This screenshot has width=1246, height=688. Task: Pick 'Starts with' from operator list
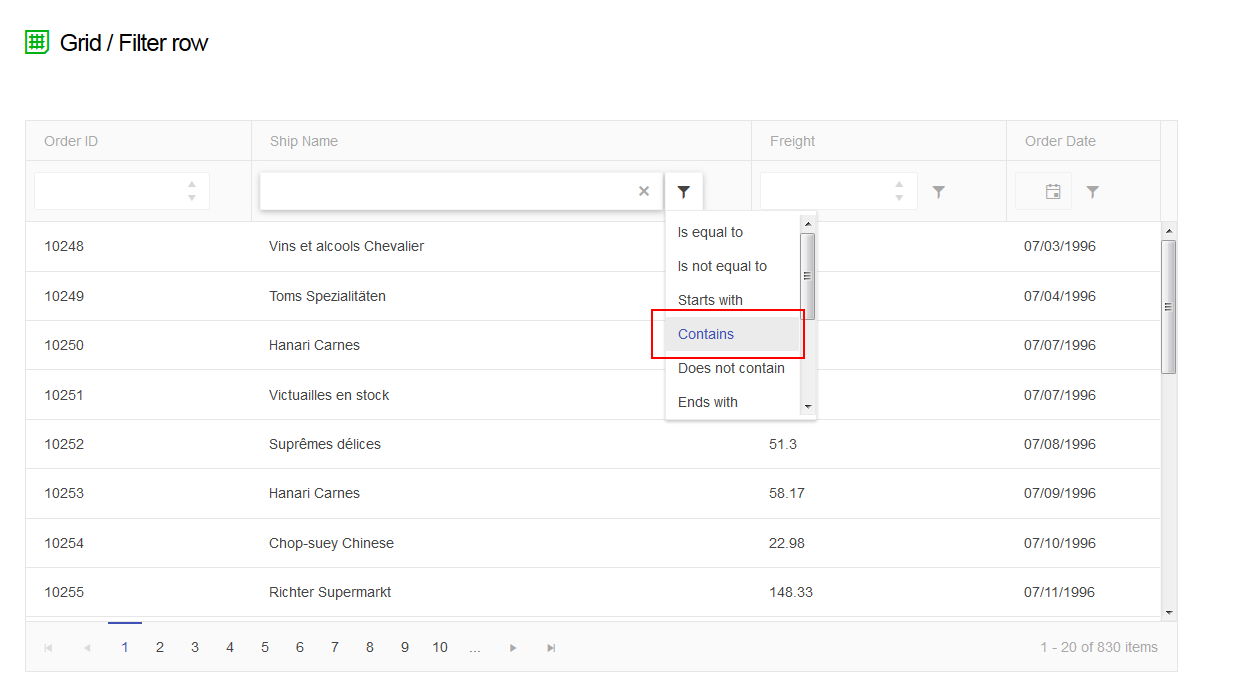pyautogui.click(x=710, y=300)
